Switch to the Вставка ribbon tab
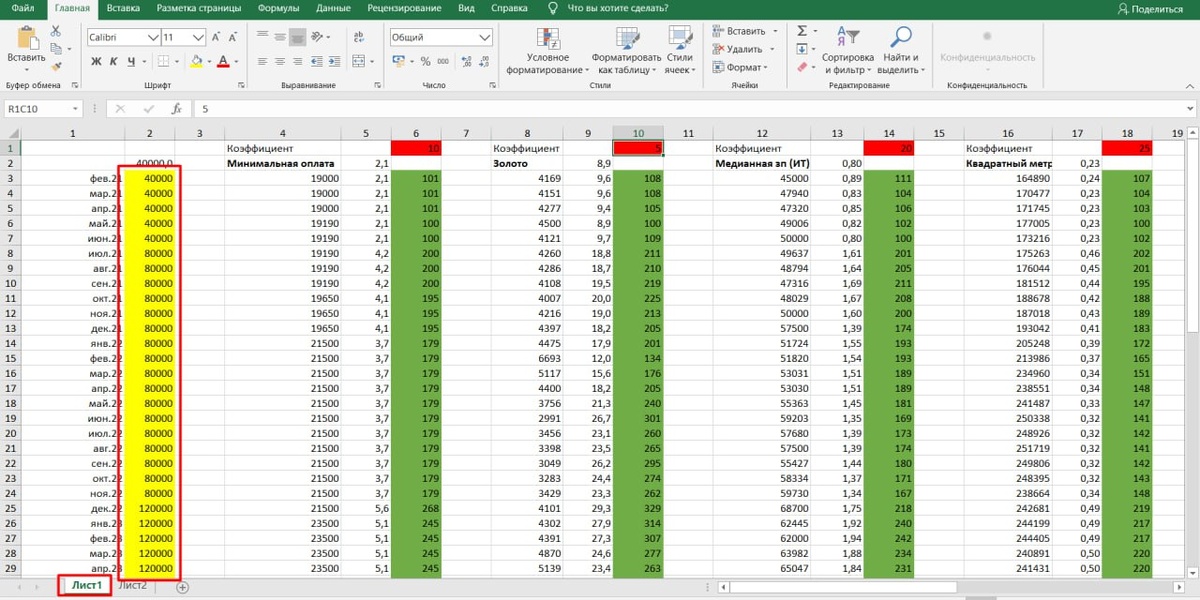The height and width of the screenshot is (600, 1200). coord(123,8)
